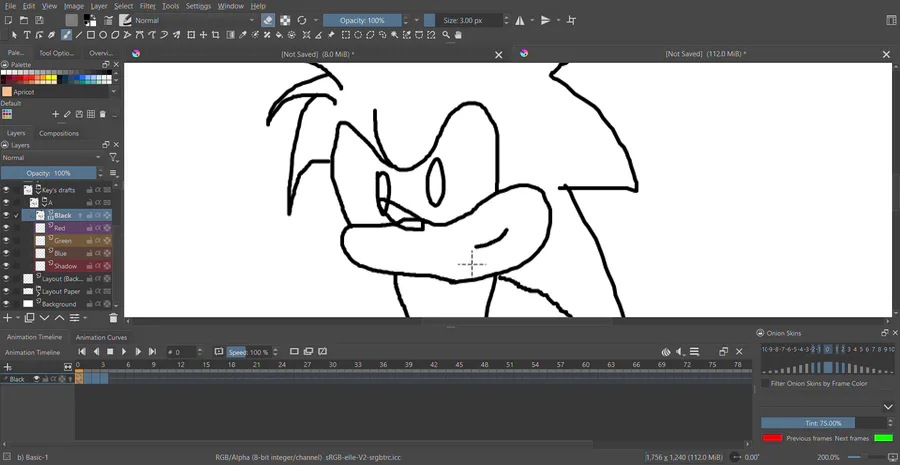Open the layer blending mode Normal dropdown
This screenshot has height=465, width=900.
52,157
